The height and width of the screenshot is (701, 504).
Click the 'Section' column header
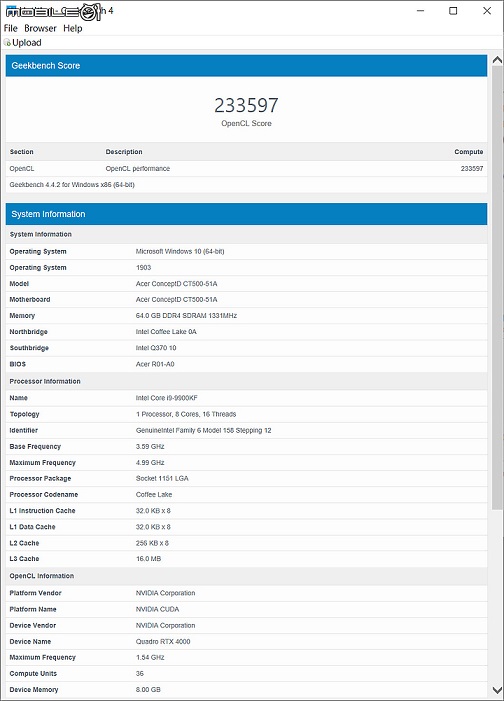click(x=21, y=152)
